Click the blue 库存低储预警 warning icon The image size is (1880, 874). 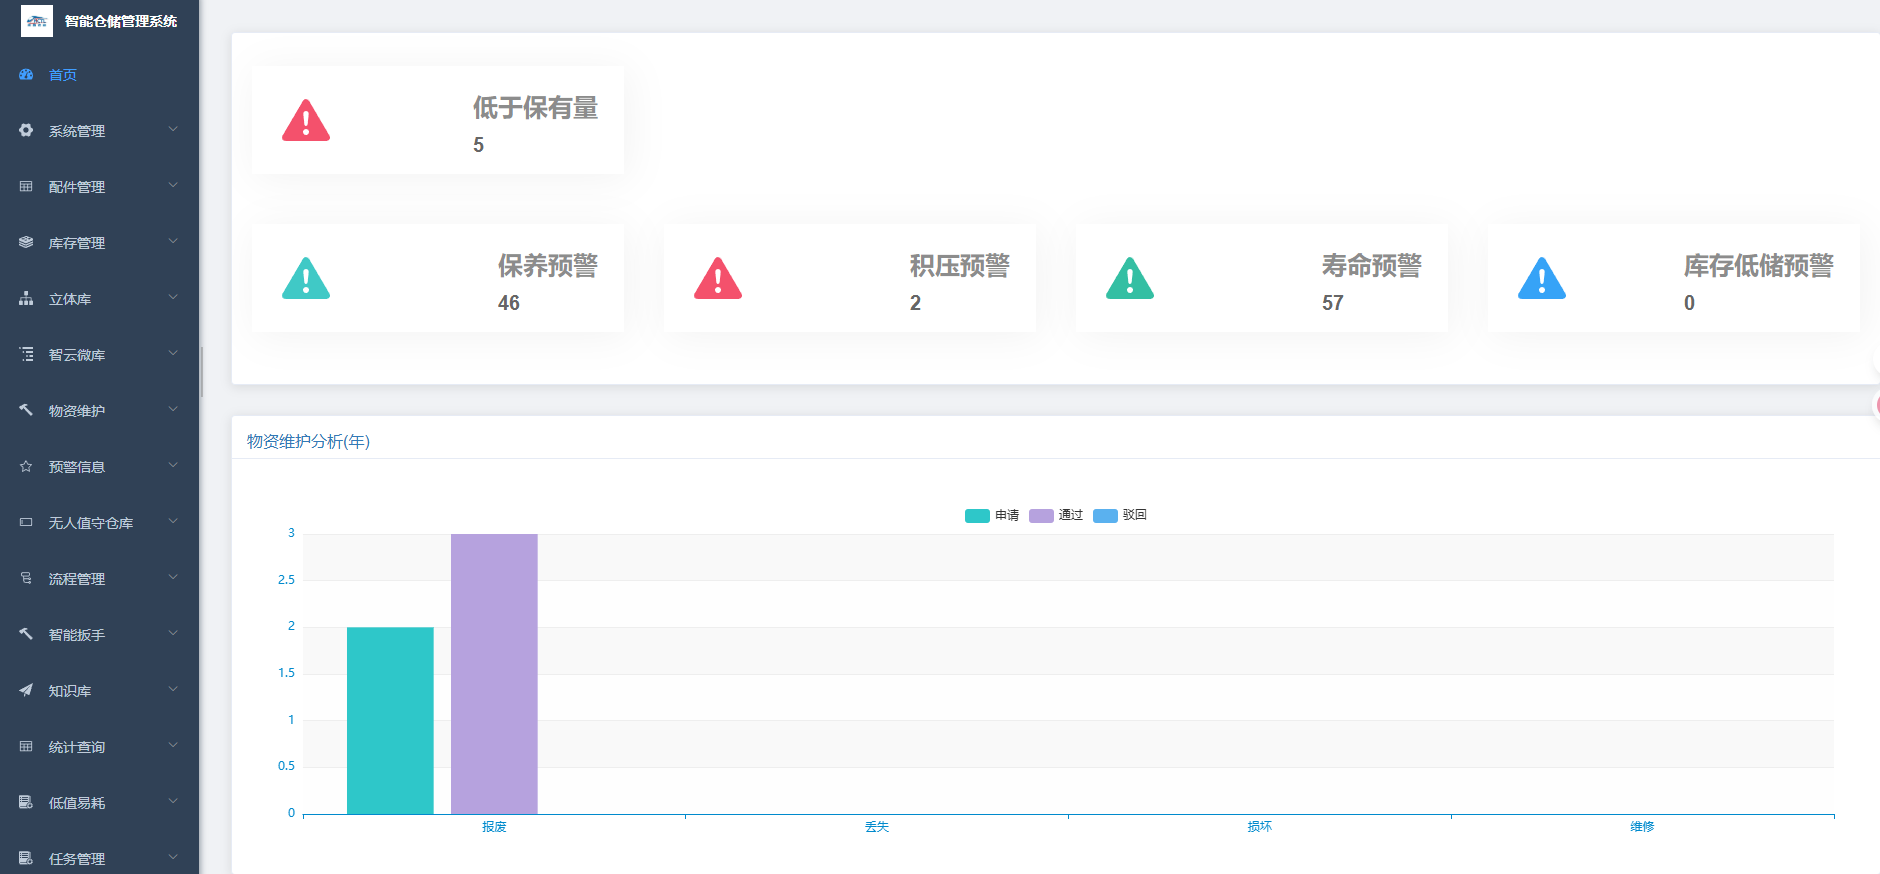(x=1542, y=279)
